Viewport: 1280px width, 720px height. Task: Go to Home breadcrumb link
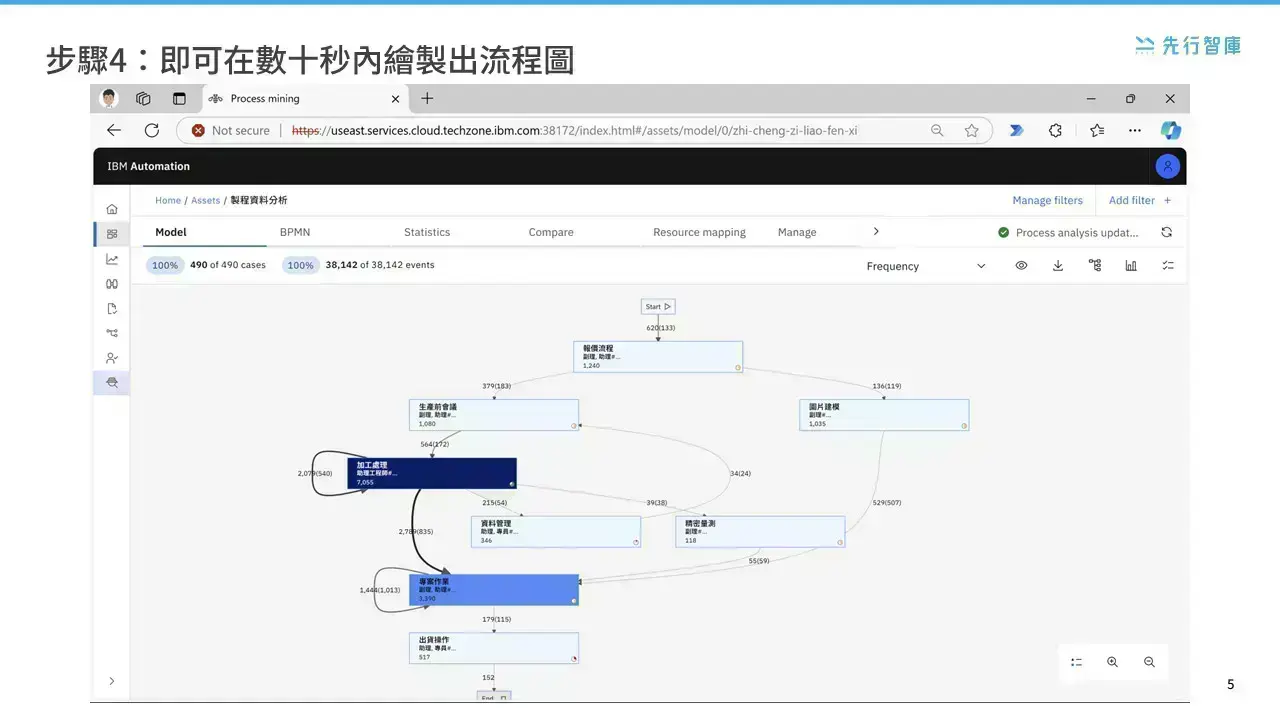[168, 200]
